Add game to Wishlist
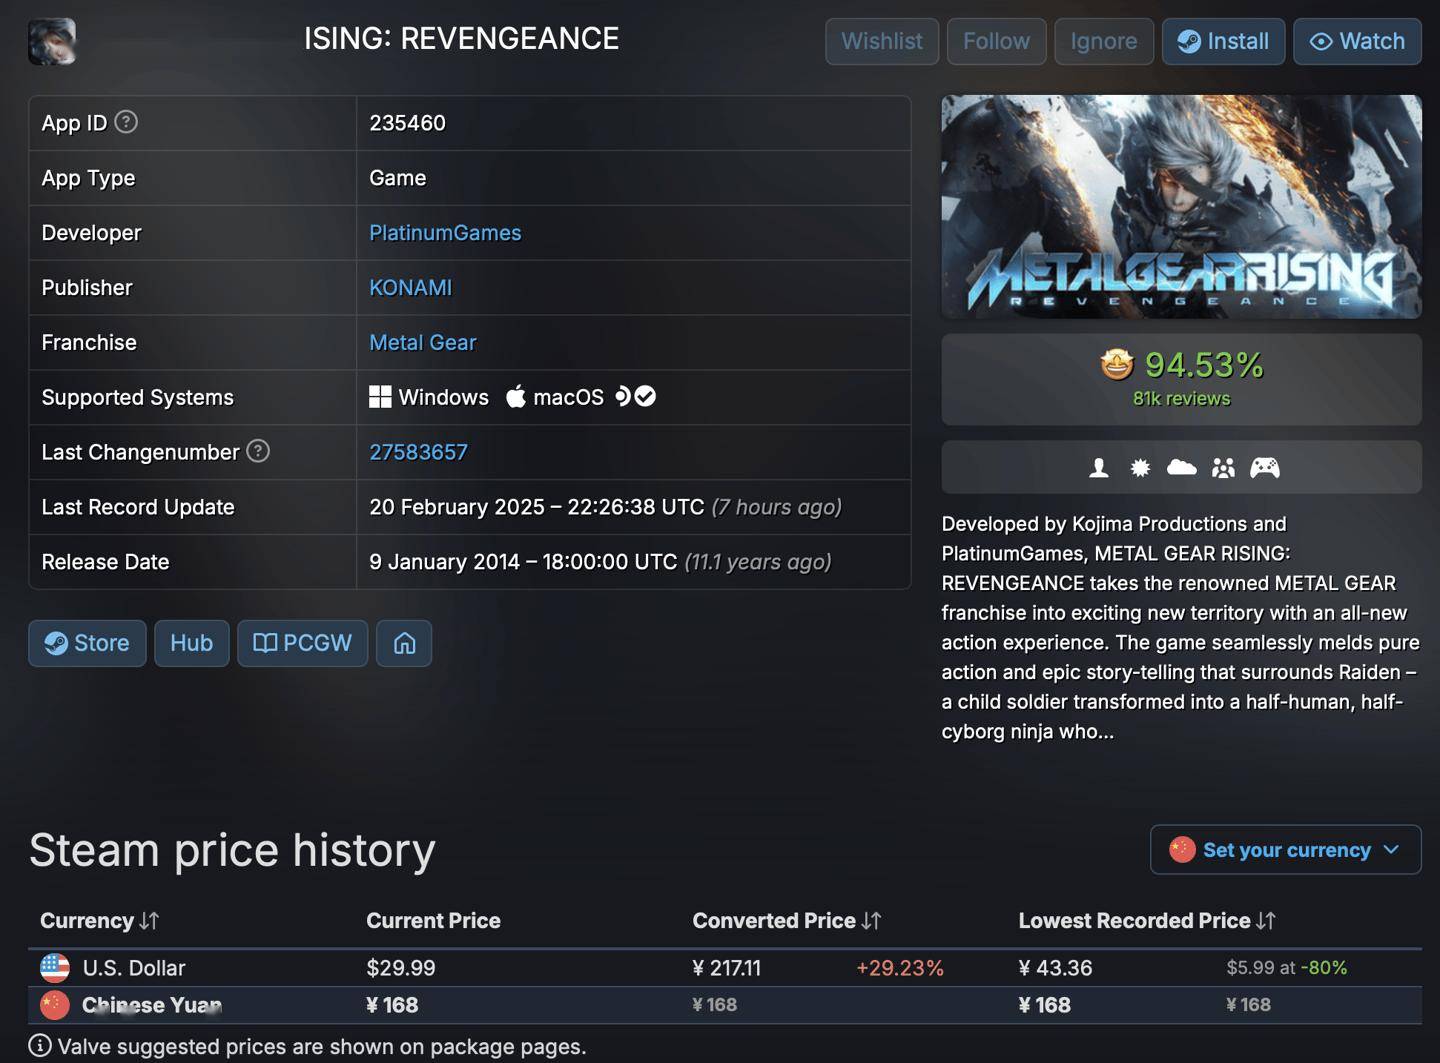Image resolution: width=1440 pixels, height=1063 pixels. [882, 41]
